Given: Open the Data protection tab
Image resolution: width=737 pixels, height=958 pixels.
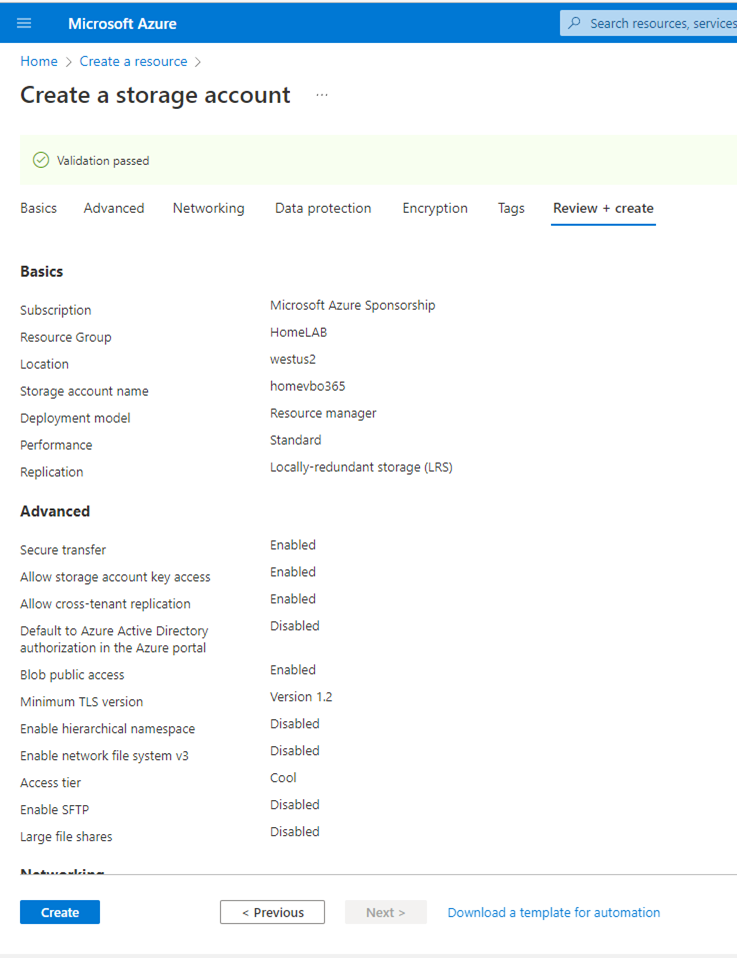Looking at the screenshot, I should click(x=323, y=208).
